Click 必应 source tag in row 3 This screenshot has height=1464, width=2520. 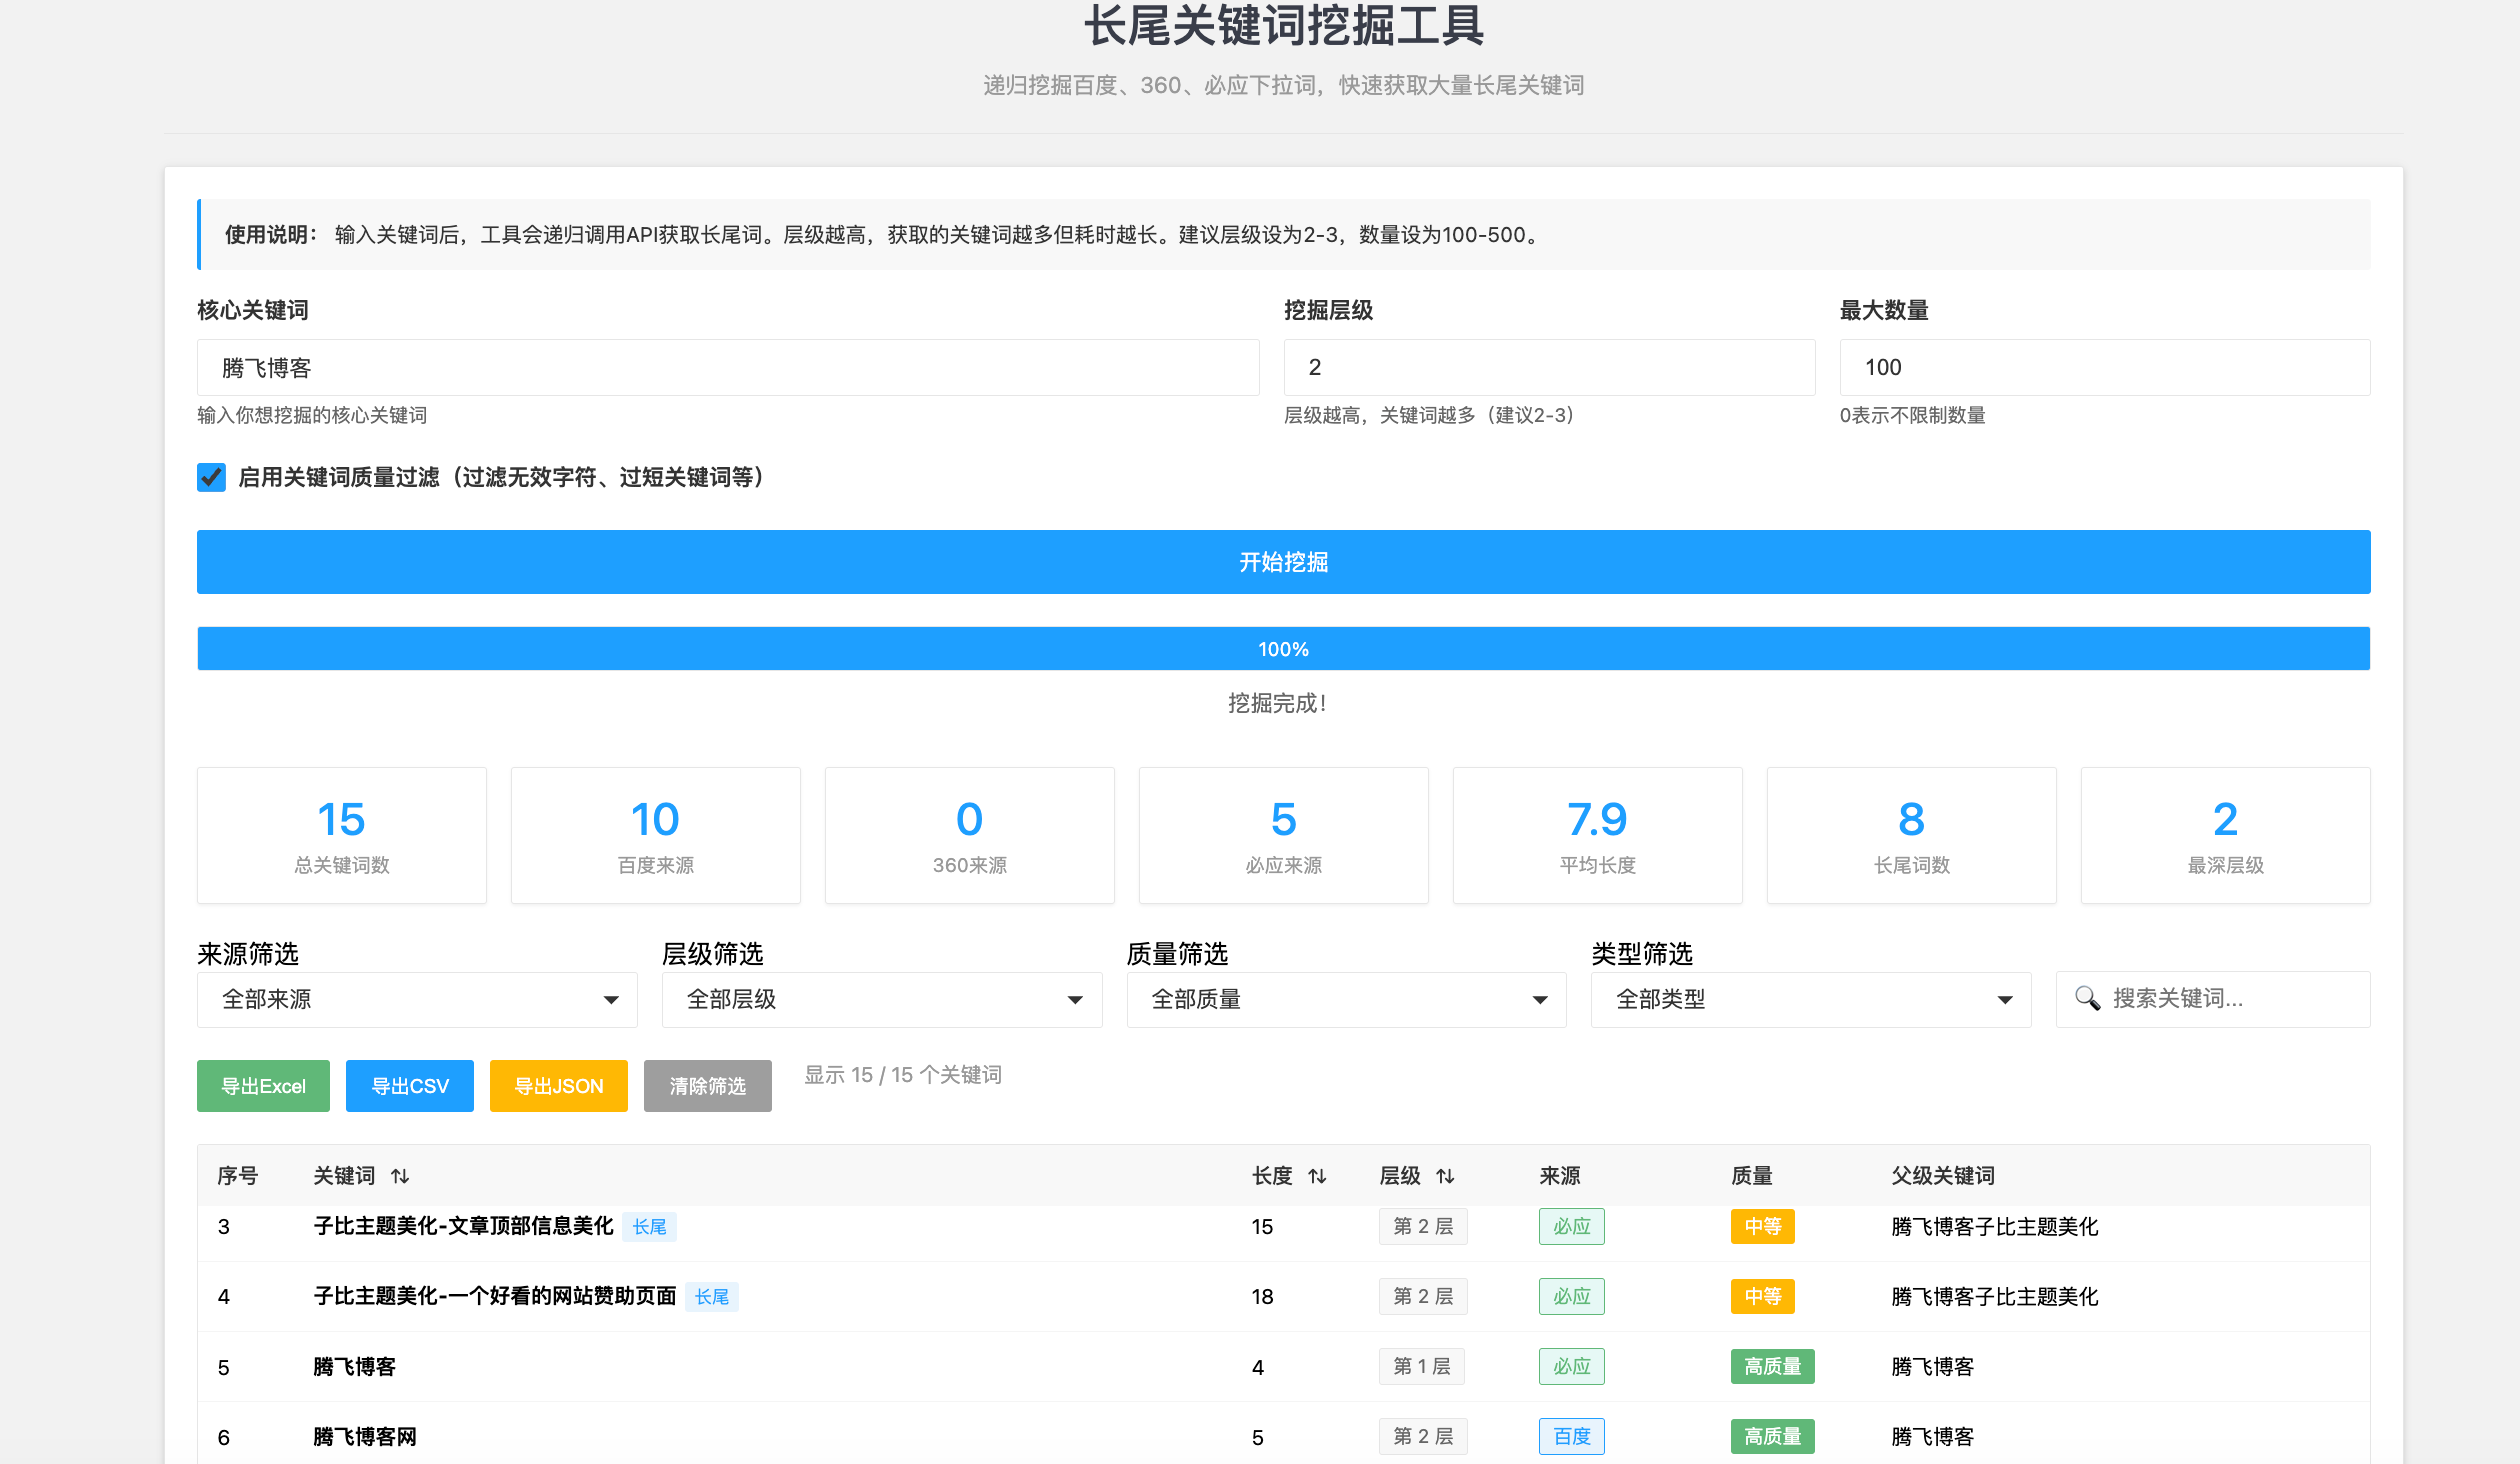point(1572,1227)
